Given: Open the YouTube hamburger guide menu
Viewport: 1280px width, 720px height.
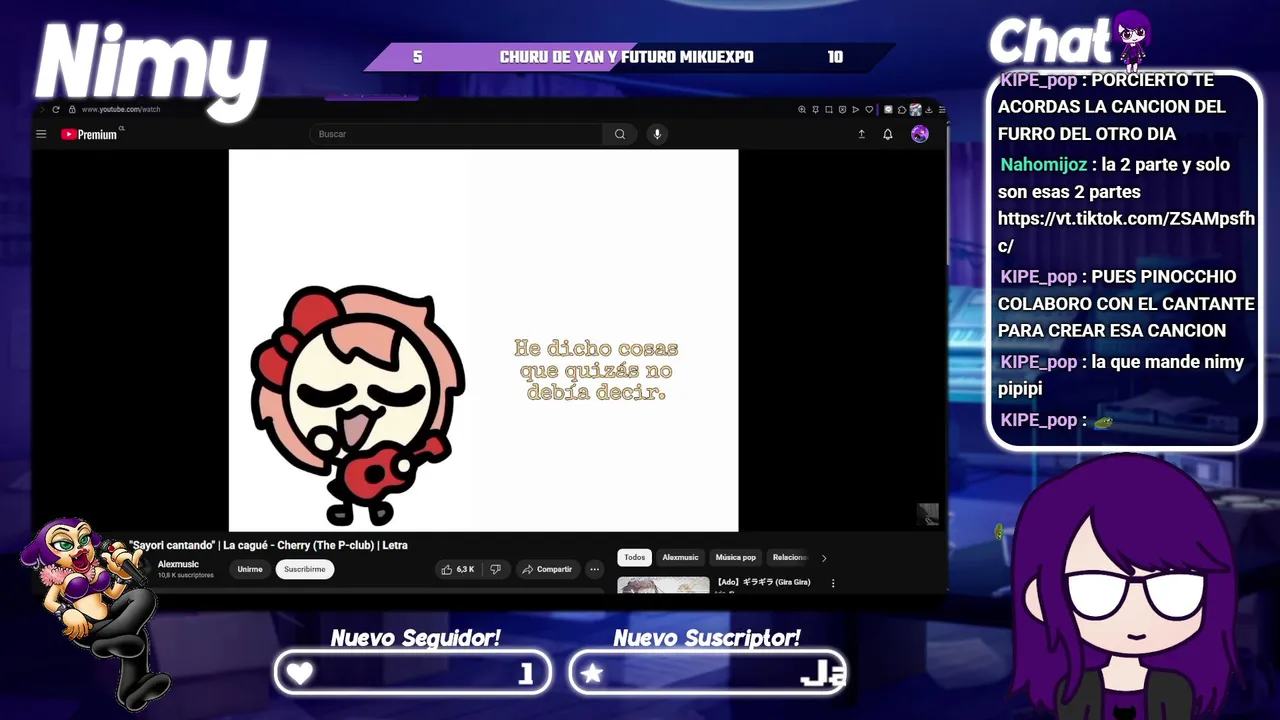Looking at the screenshot, I should point(41,134).
